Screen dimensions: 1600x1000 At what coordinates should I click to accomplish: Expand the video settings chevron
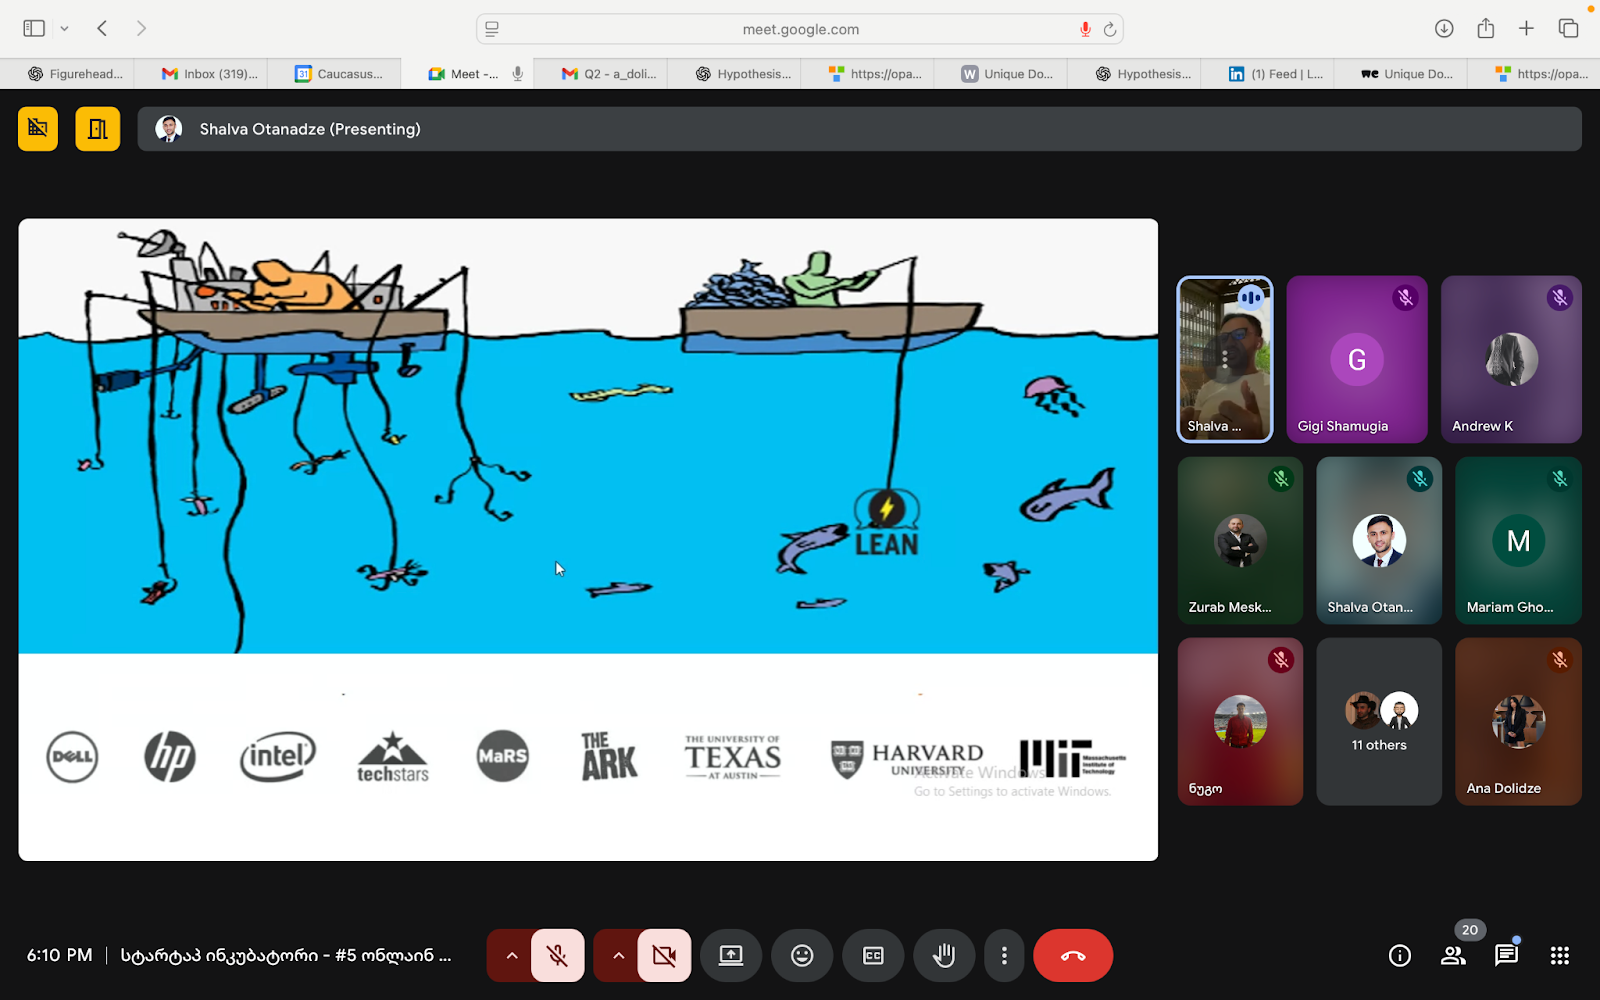618,956
